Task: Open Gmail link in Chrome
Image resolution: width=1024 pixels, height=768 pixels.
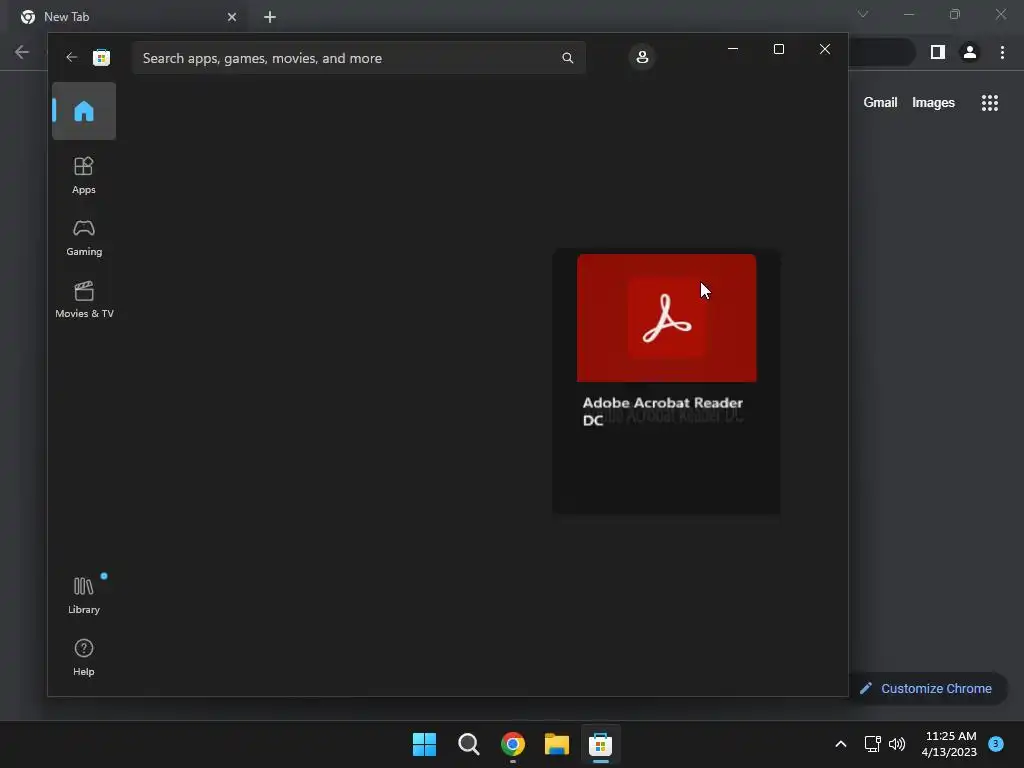Action: pos(880,103)
